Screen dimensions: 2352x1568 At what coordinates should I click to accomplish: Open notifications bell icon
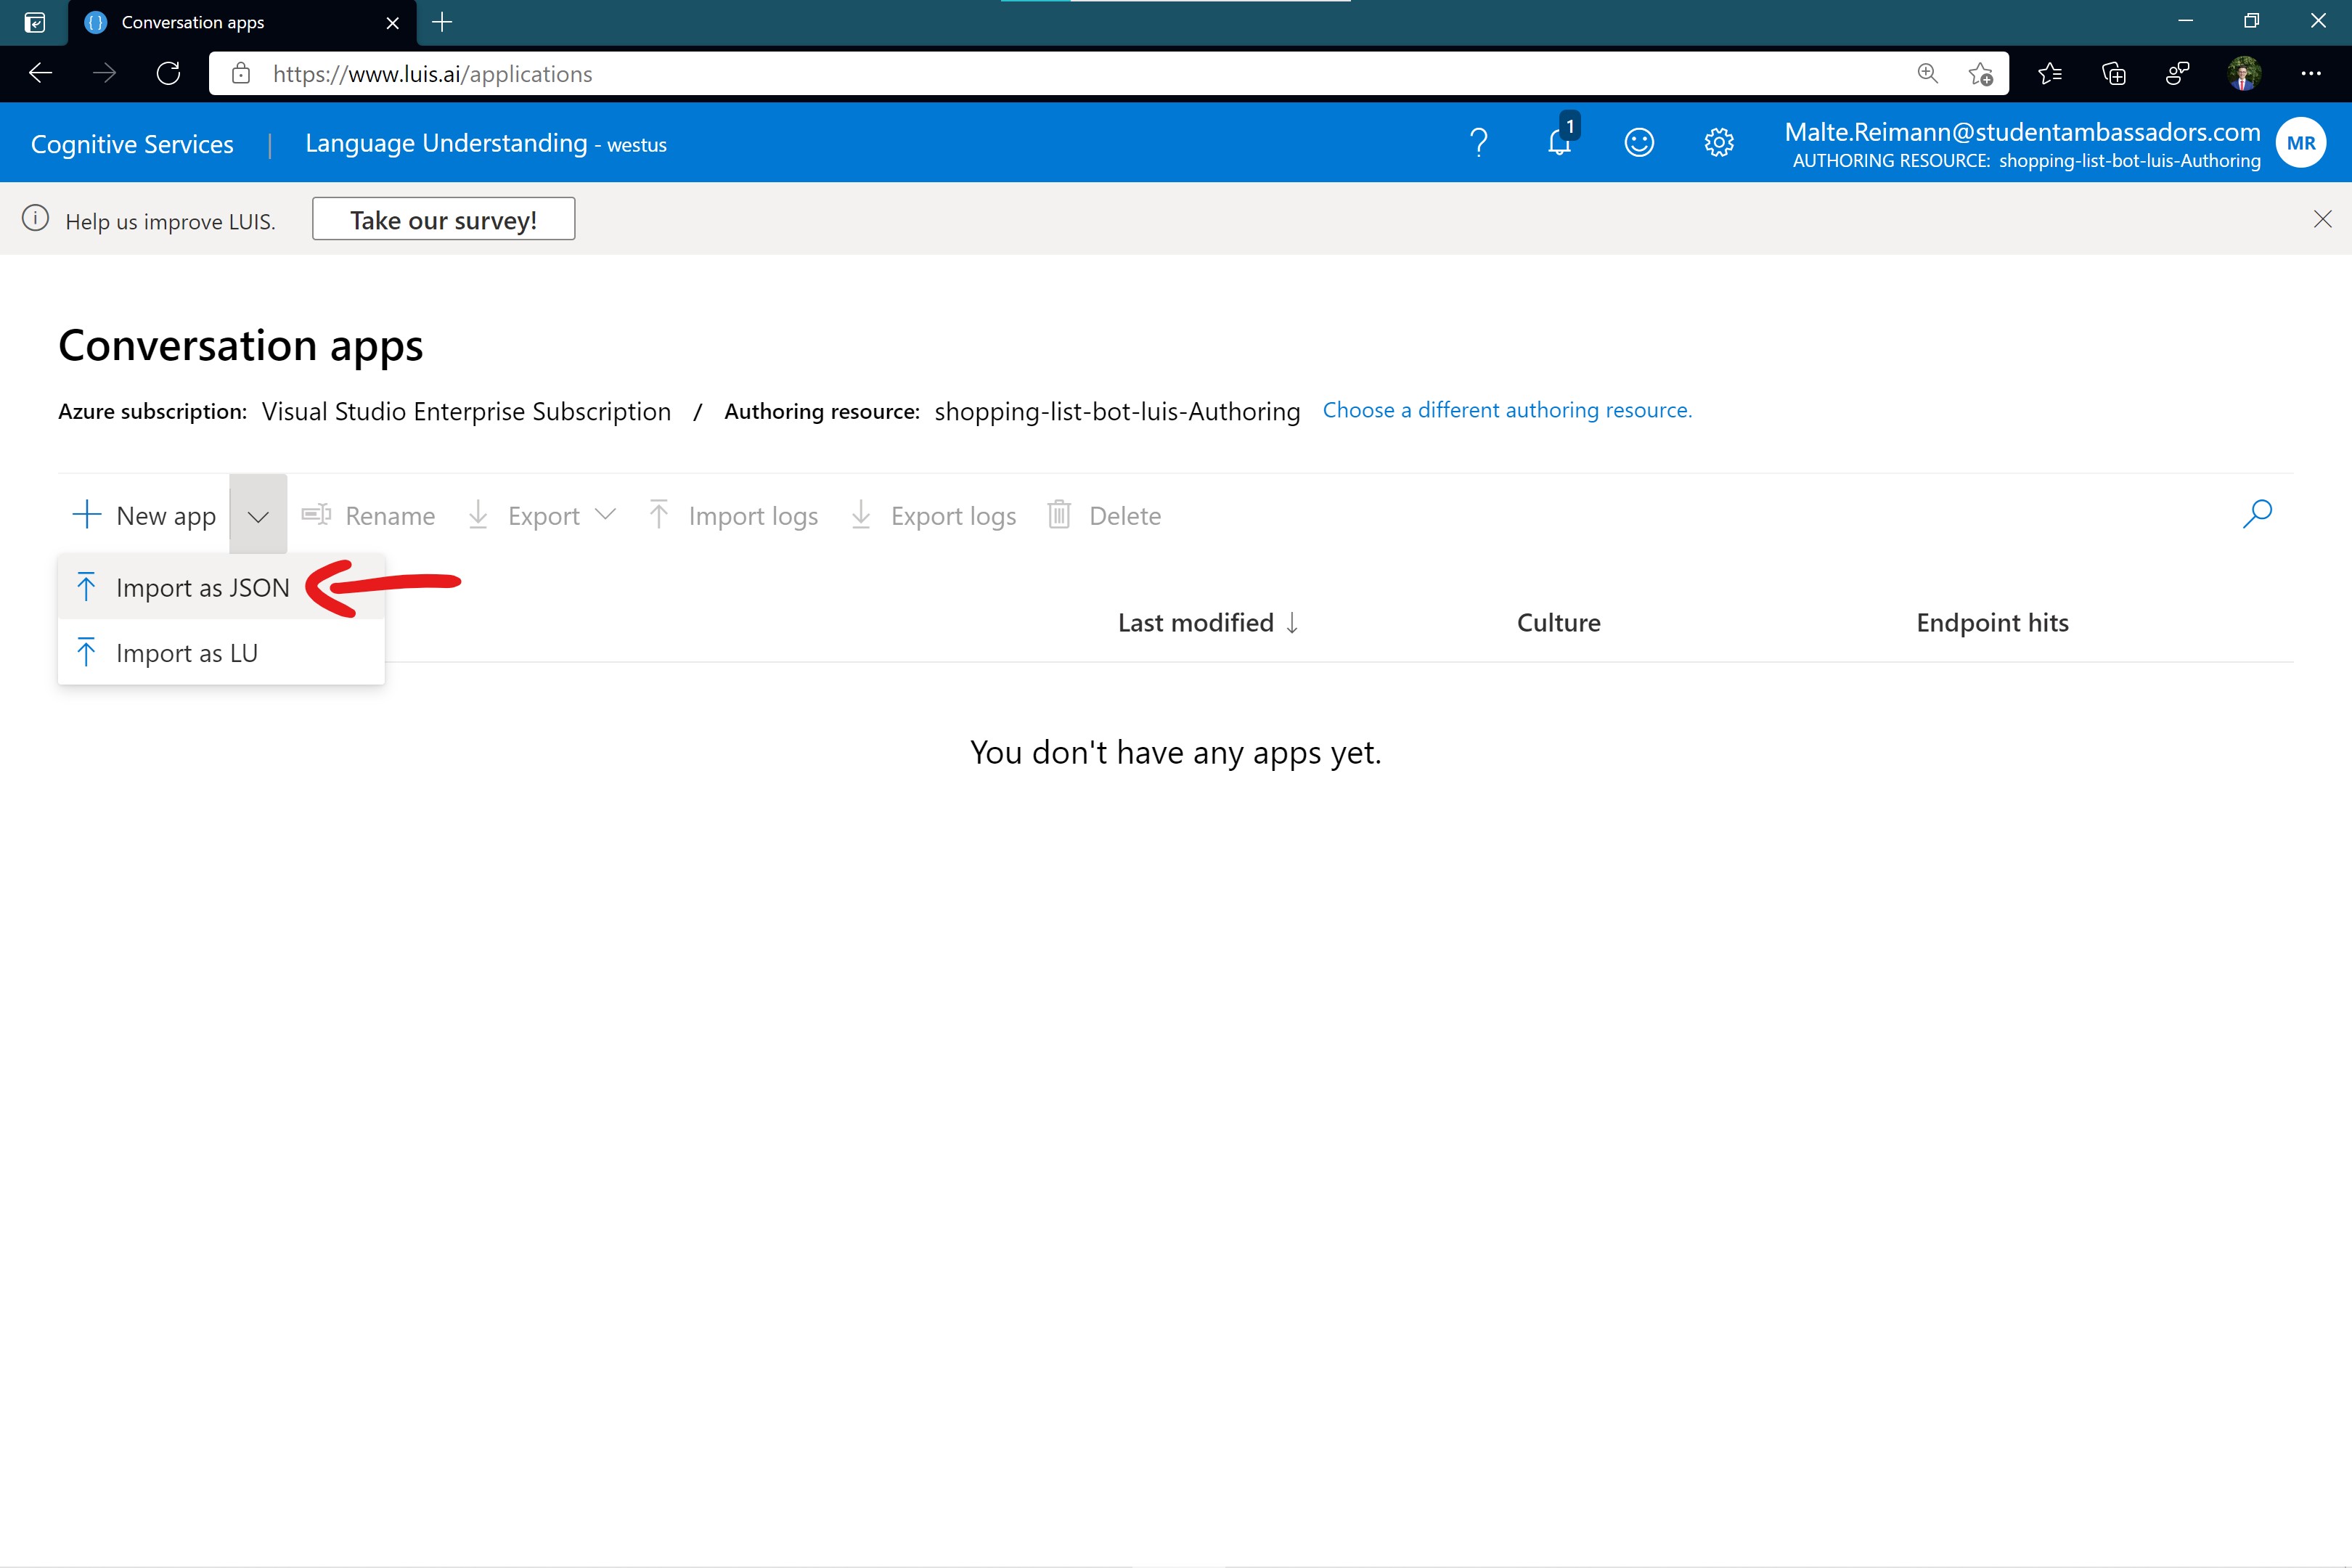[1559, 143]
